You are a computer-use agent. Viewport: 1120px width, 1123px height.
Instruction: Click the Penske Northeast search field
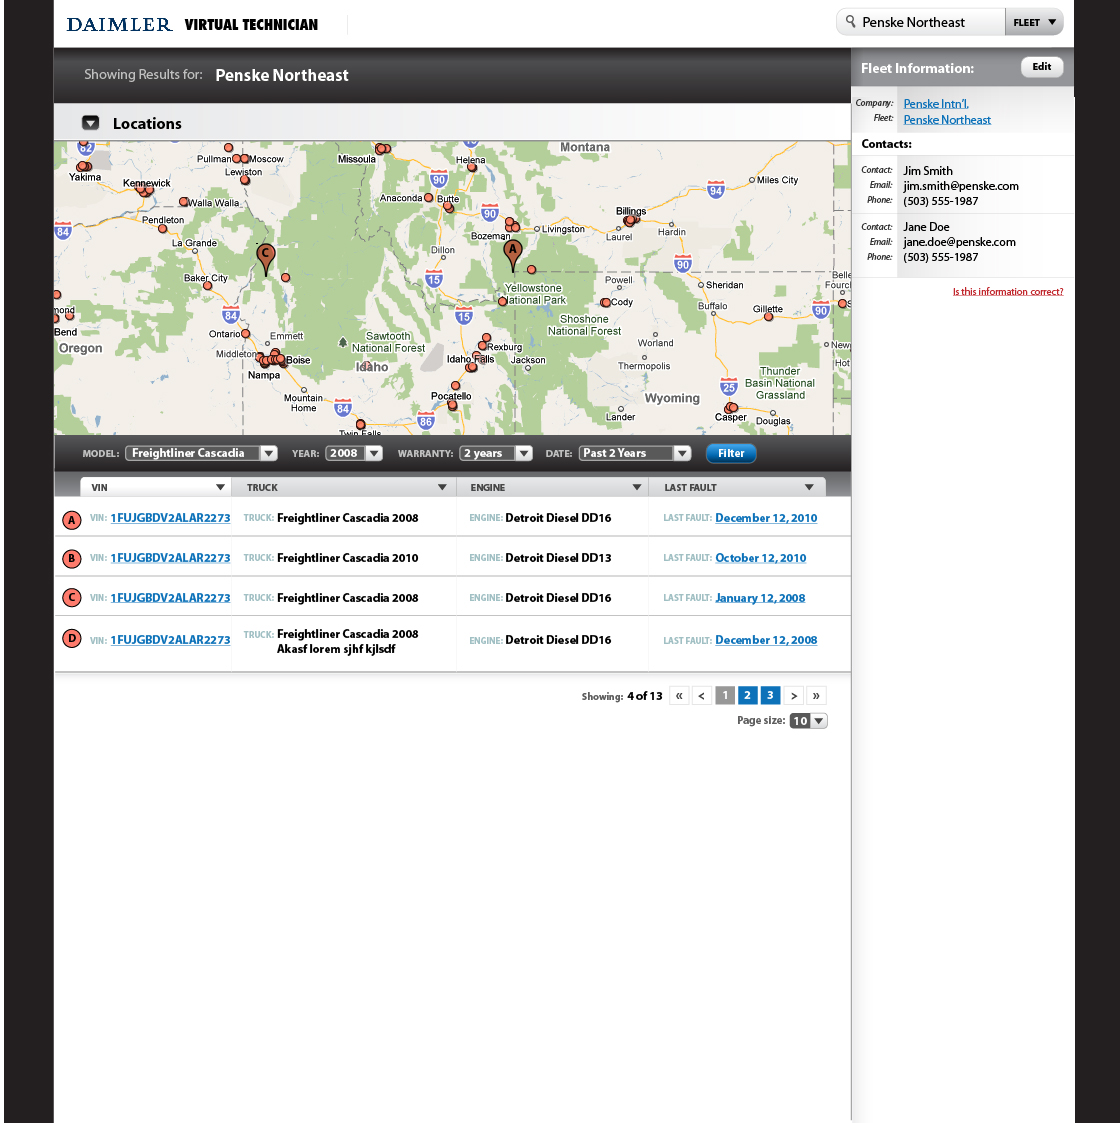(x=922, y=22)
